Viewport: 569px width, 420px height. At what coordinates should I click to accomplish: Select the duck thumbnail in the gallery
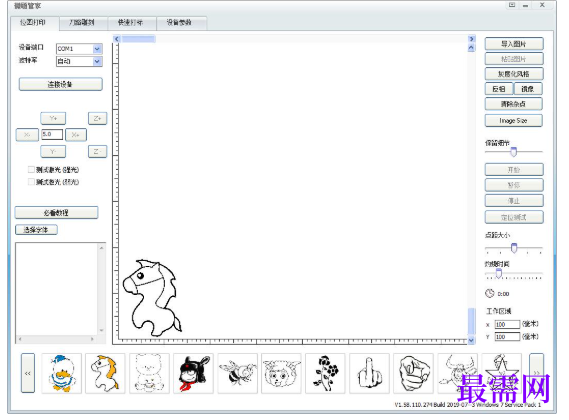pos(62,373)
